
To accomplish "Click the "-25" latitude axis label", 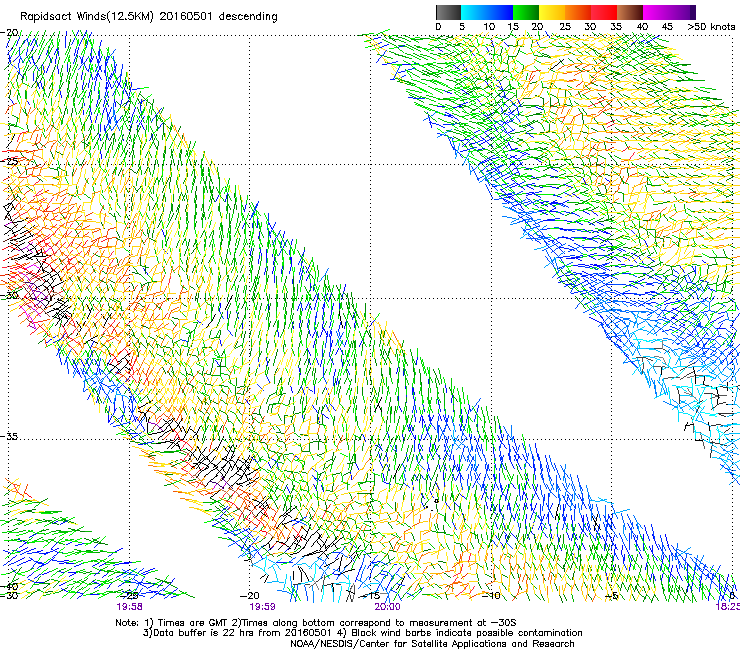I will [9, 162].
